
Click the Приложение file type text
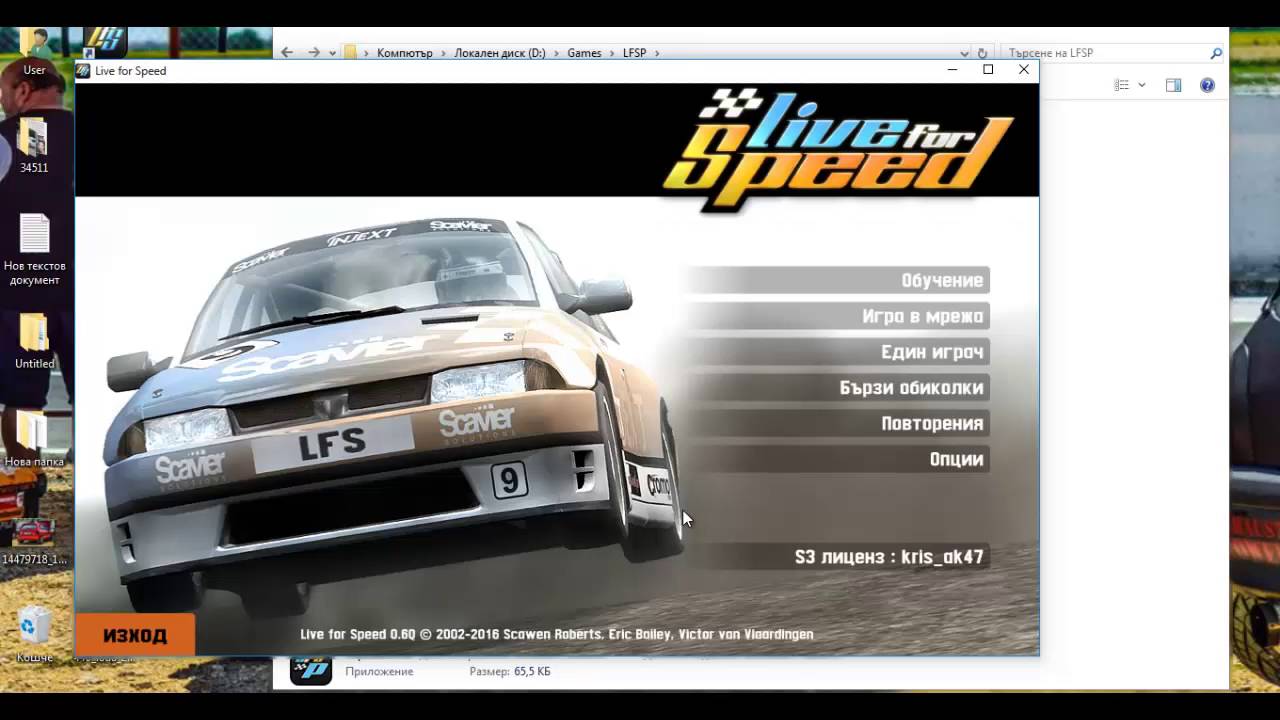[x=379, y=671]
